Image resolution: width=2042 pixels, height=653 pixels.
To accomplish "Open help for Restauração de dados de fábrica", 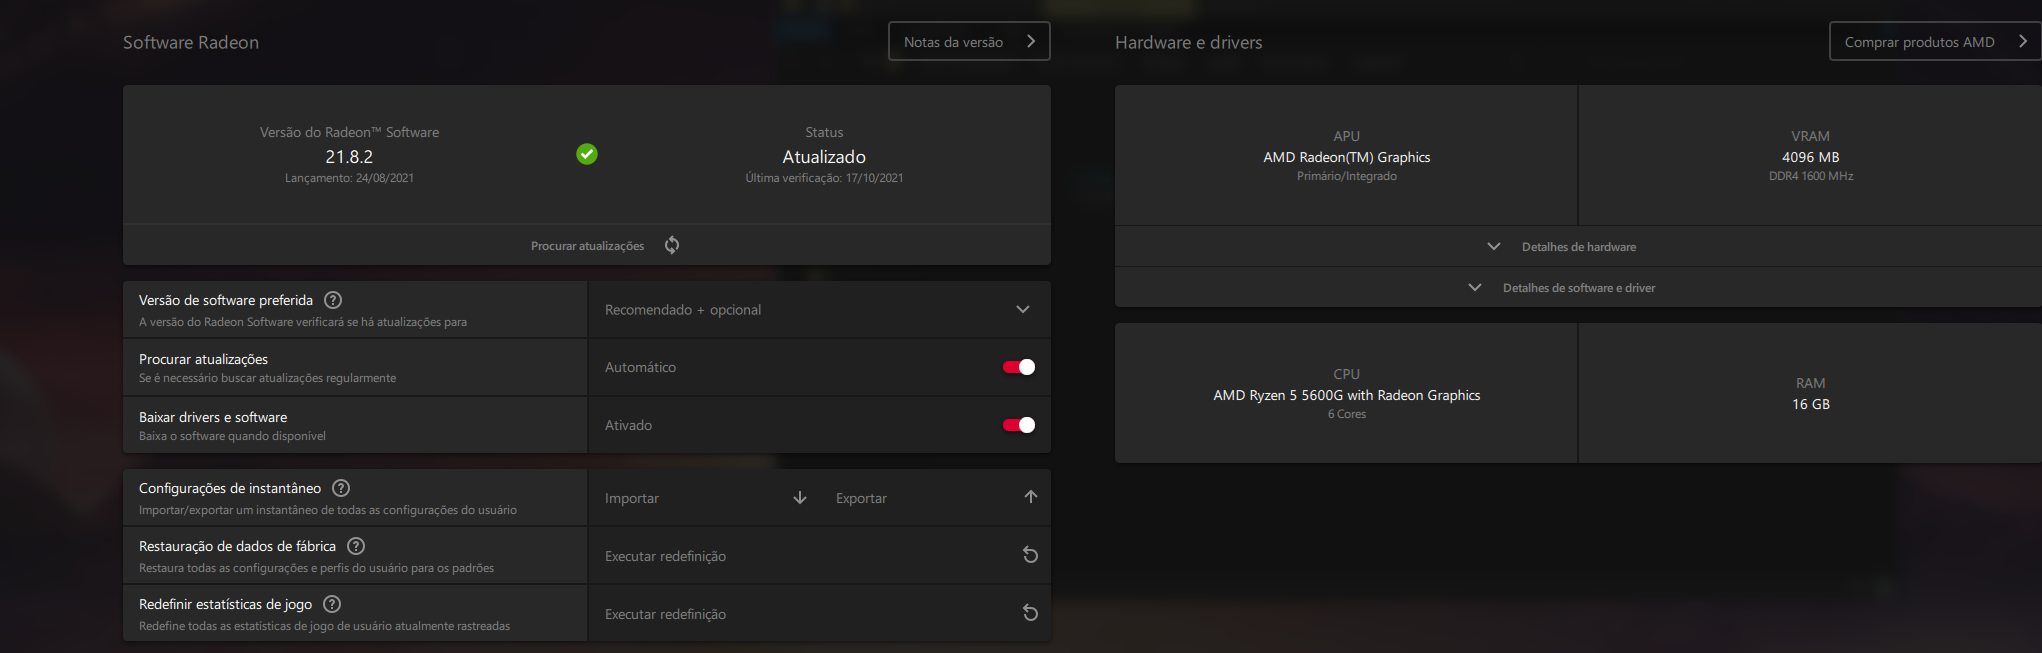I will tap(356, 546).
